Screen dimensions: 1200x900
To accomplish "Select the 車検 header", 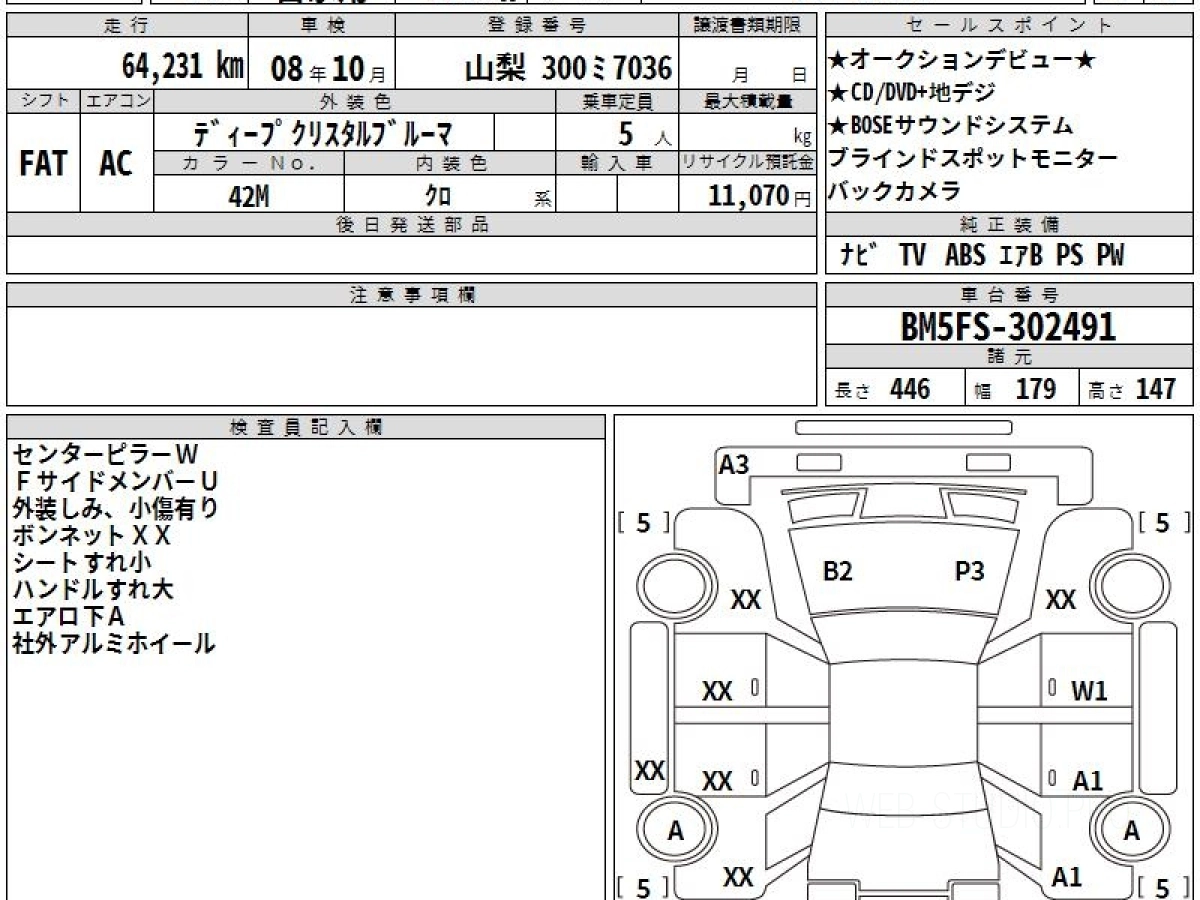I will (321, 25).
